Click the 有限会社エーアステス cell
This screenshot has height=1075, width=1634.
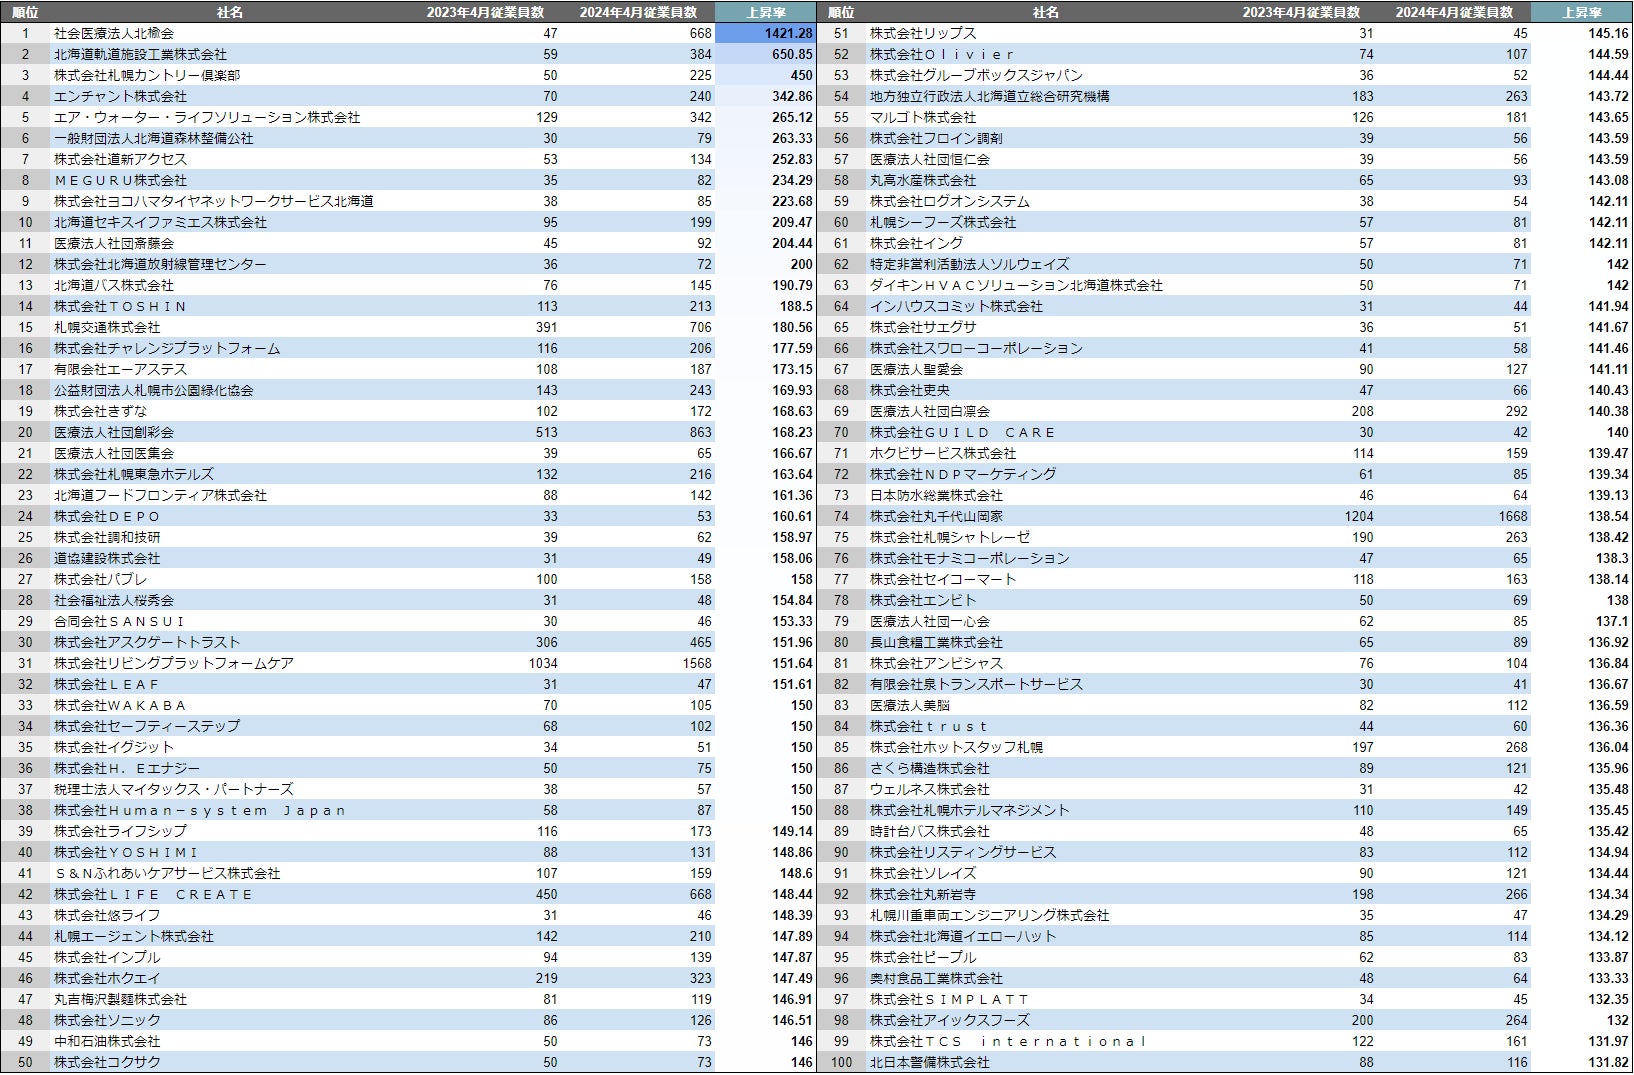point(120,369)
